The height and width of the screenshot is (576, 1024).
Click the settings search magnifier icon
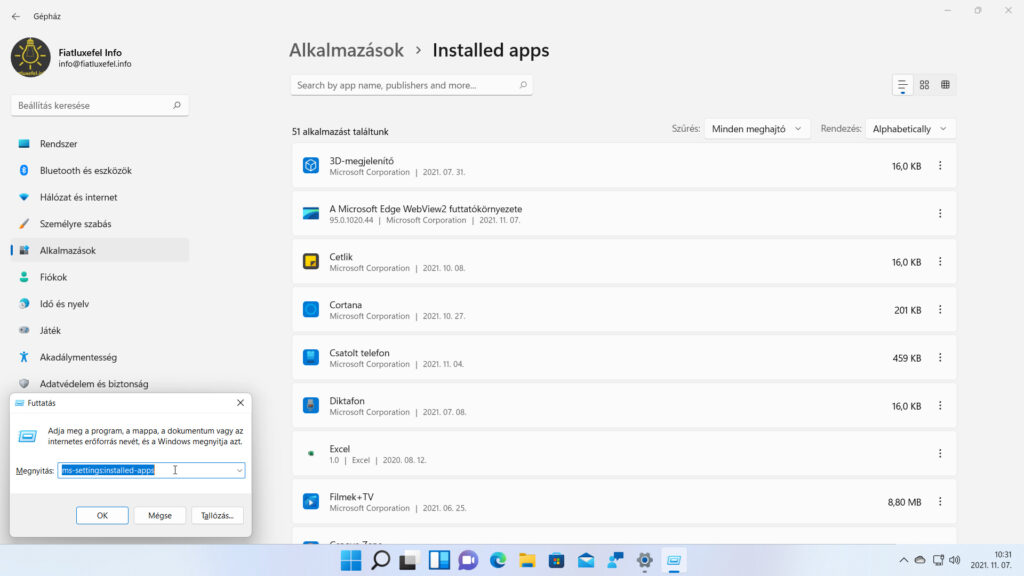[176, 105]
